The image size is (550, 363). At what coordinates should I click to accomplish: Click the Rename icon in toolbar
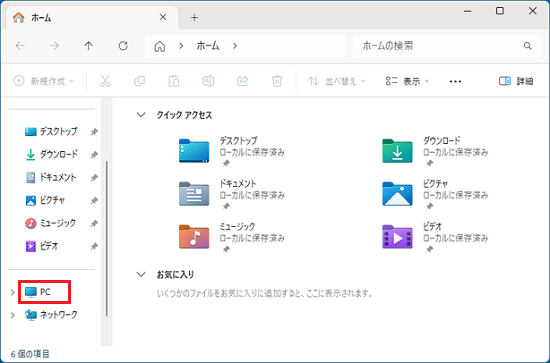click(x=208, y=81)
